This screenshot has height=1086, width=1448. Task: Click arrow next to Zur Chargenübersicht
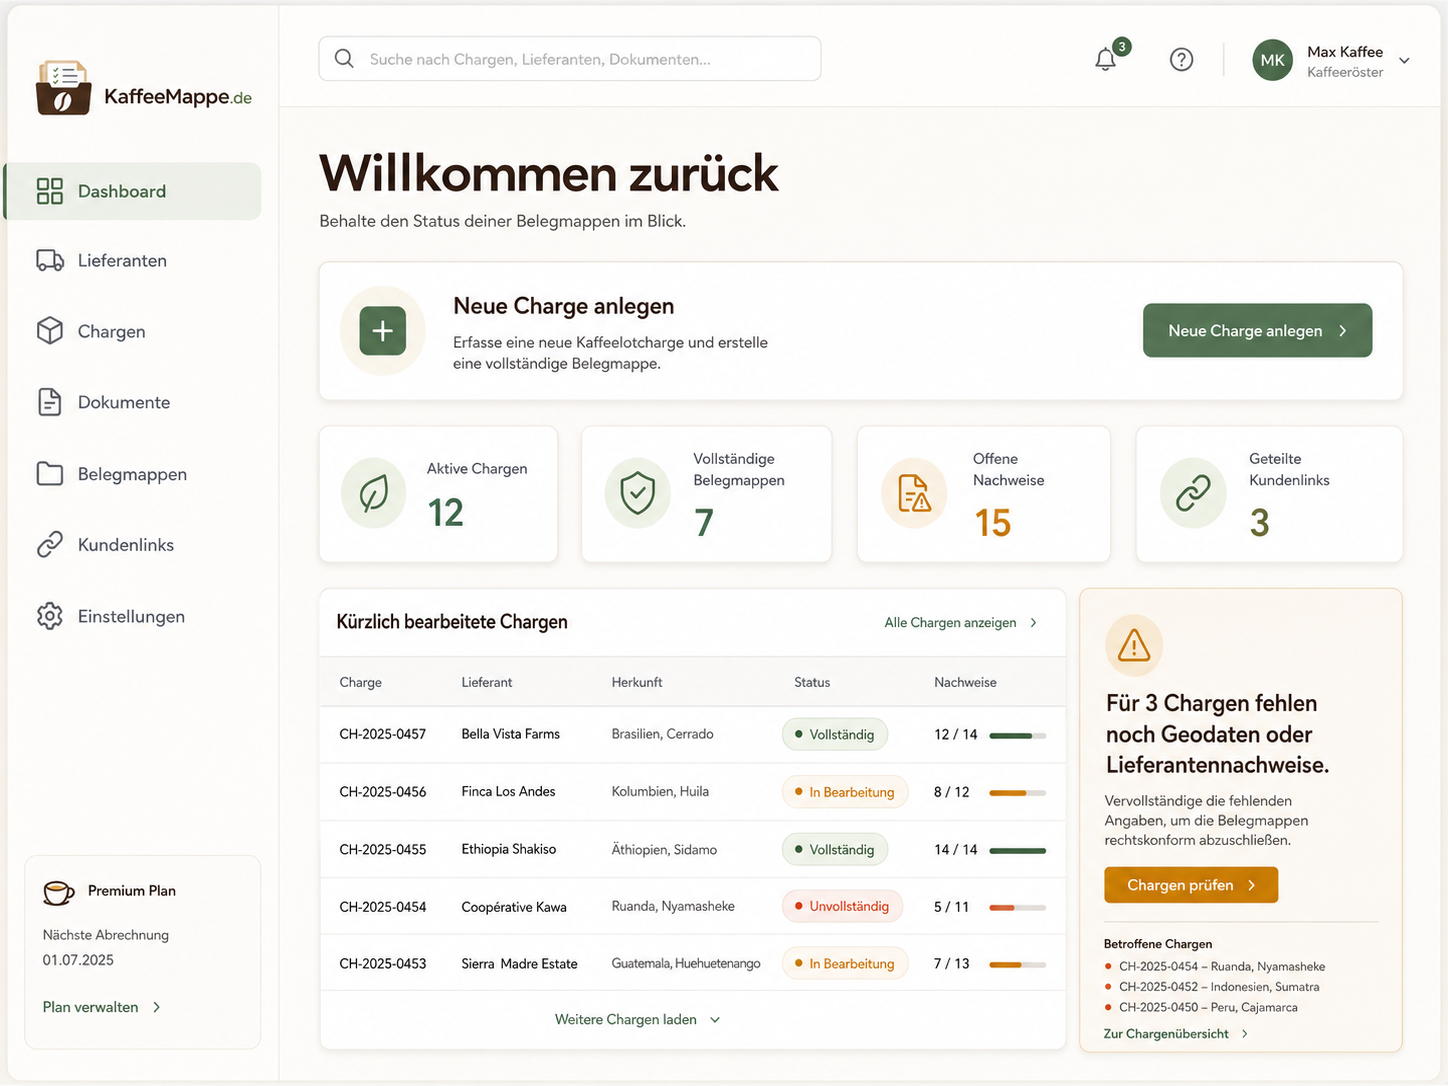tap(1244, 1034)
